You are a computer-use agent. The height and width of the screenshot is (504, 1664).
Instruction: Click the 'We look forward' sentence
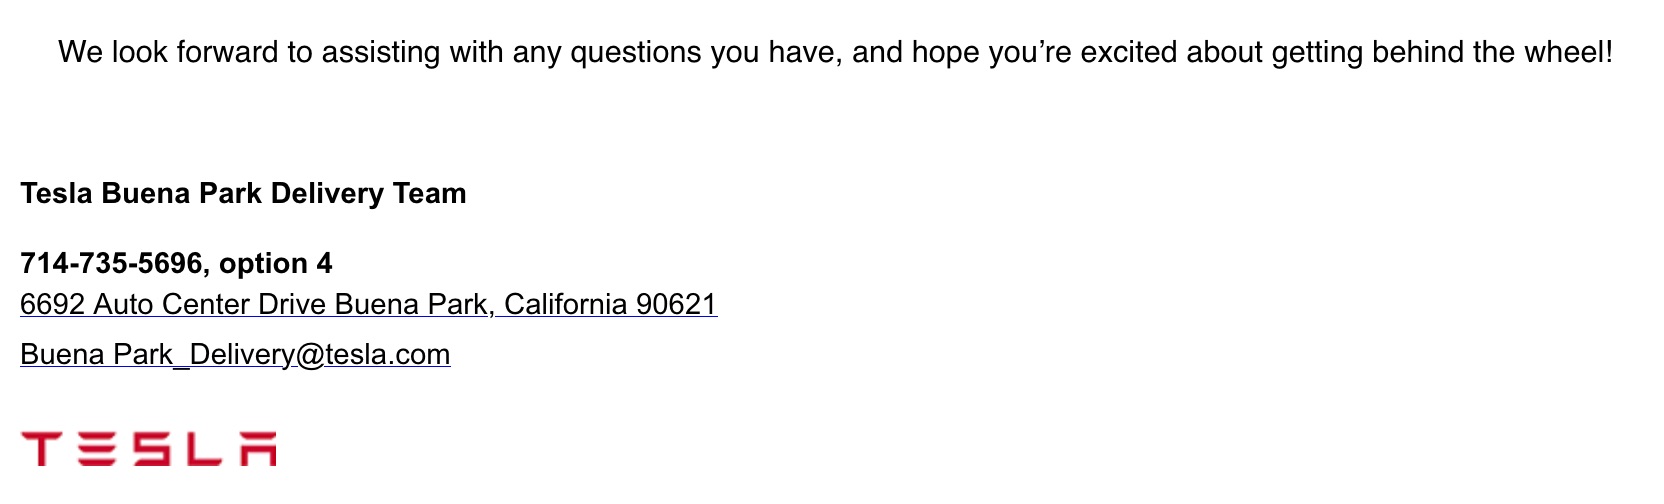pos(835,52)
